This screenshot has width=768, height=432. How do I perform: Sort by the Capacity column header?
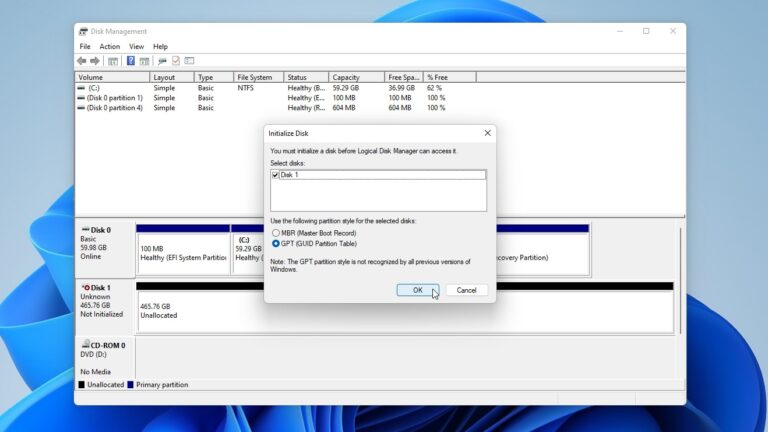pos(356,77)
